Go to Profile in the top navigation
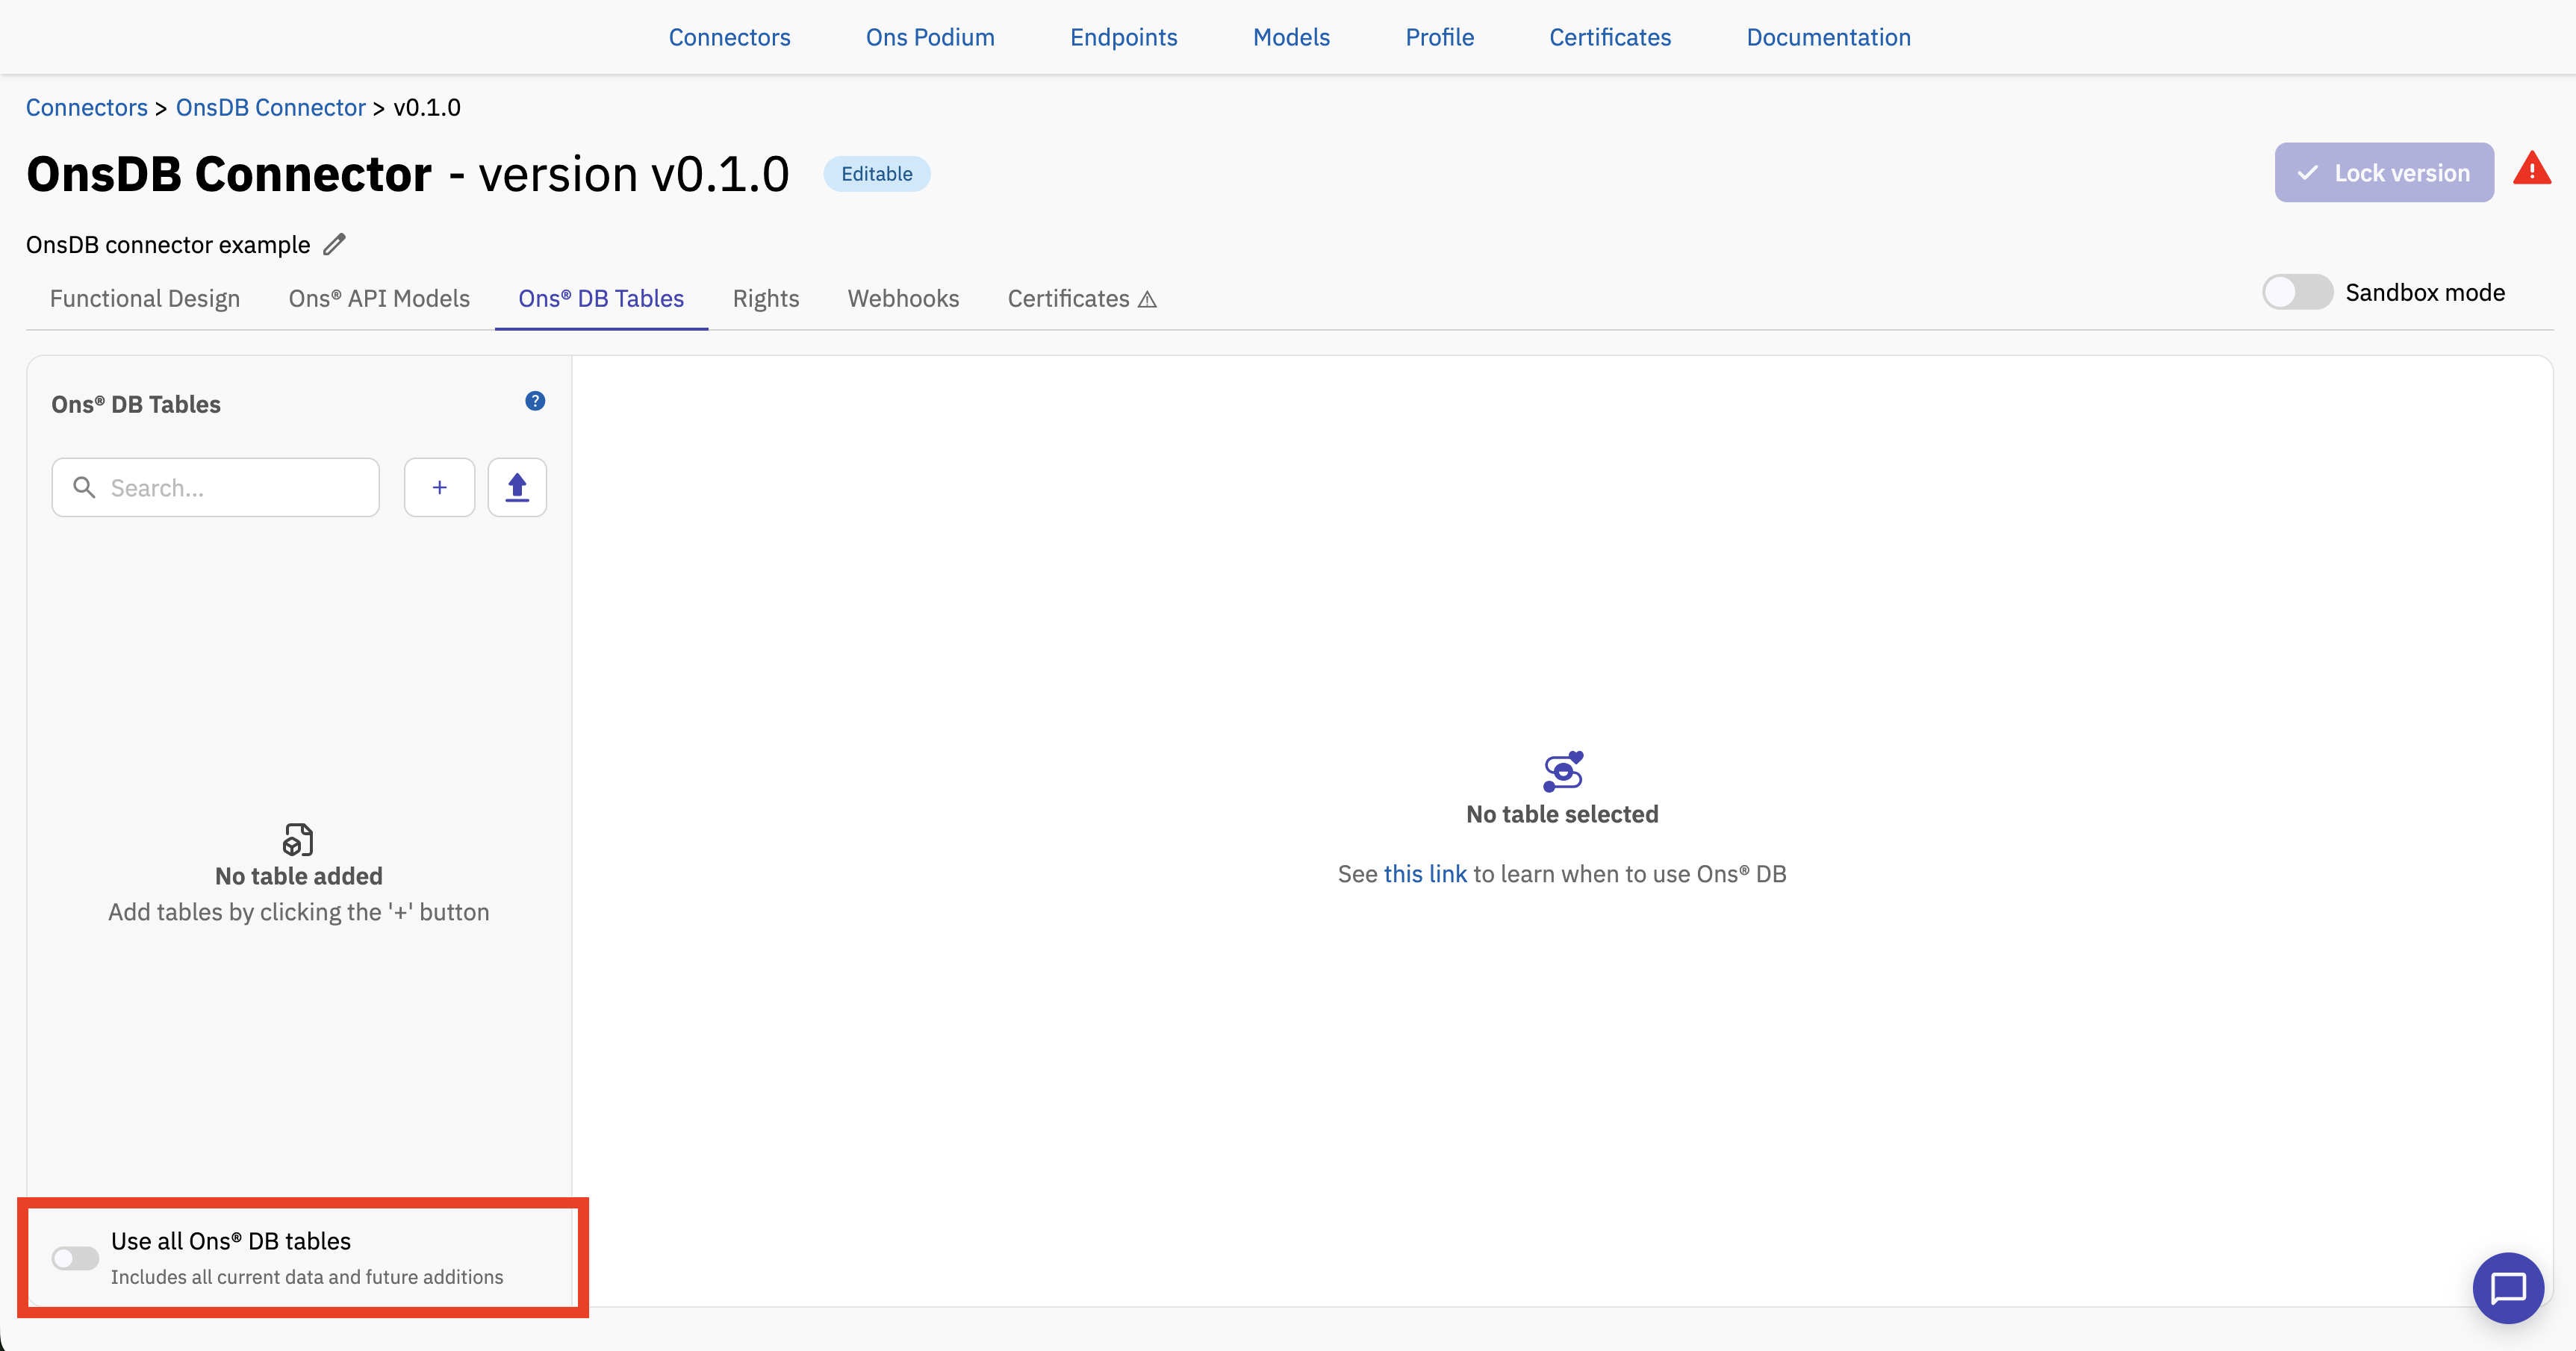Image resolution: width=2576 pixels, height=1351 pixels. (x=1439, y=37)
